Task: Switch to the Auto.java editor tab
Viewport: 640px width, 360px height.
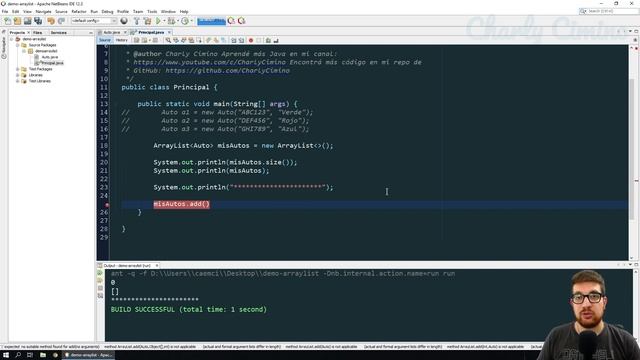Action: coord(111,32)
